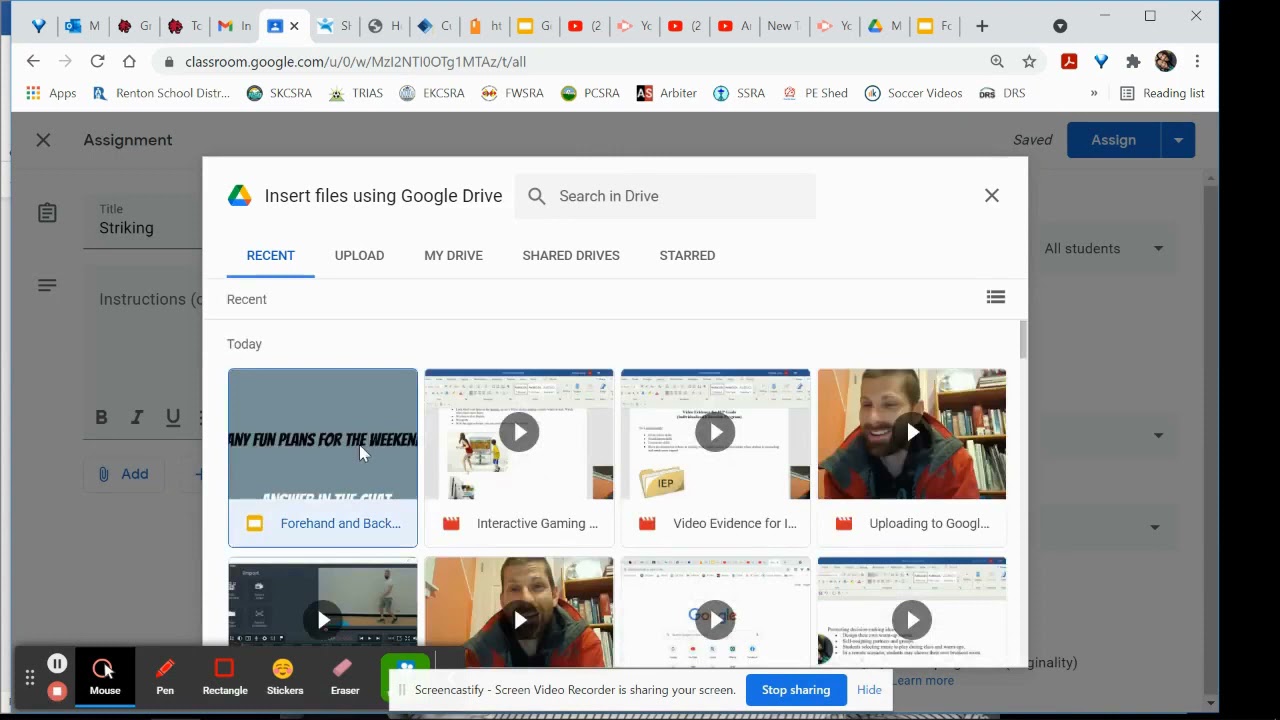Open the Extensions puzzle menu
Screen dimensions: 1280x720
click(1133, 61)
